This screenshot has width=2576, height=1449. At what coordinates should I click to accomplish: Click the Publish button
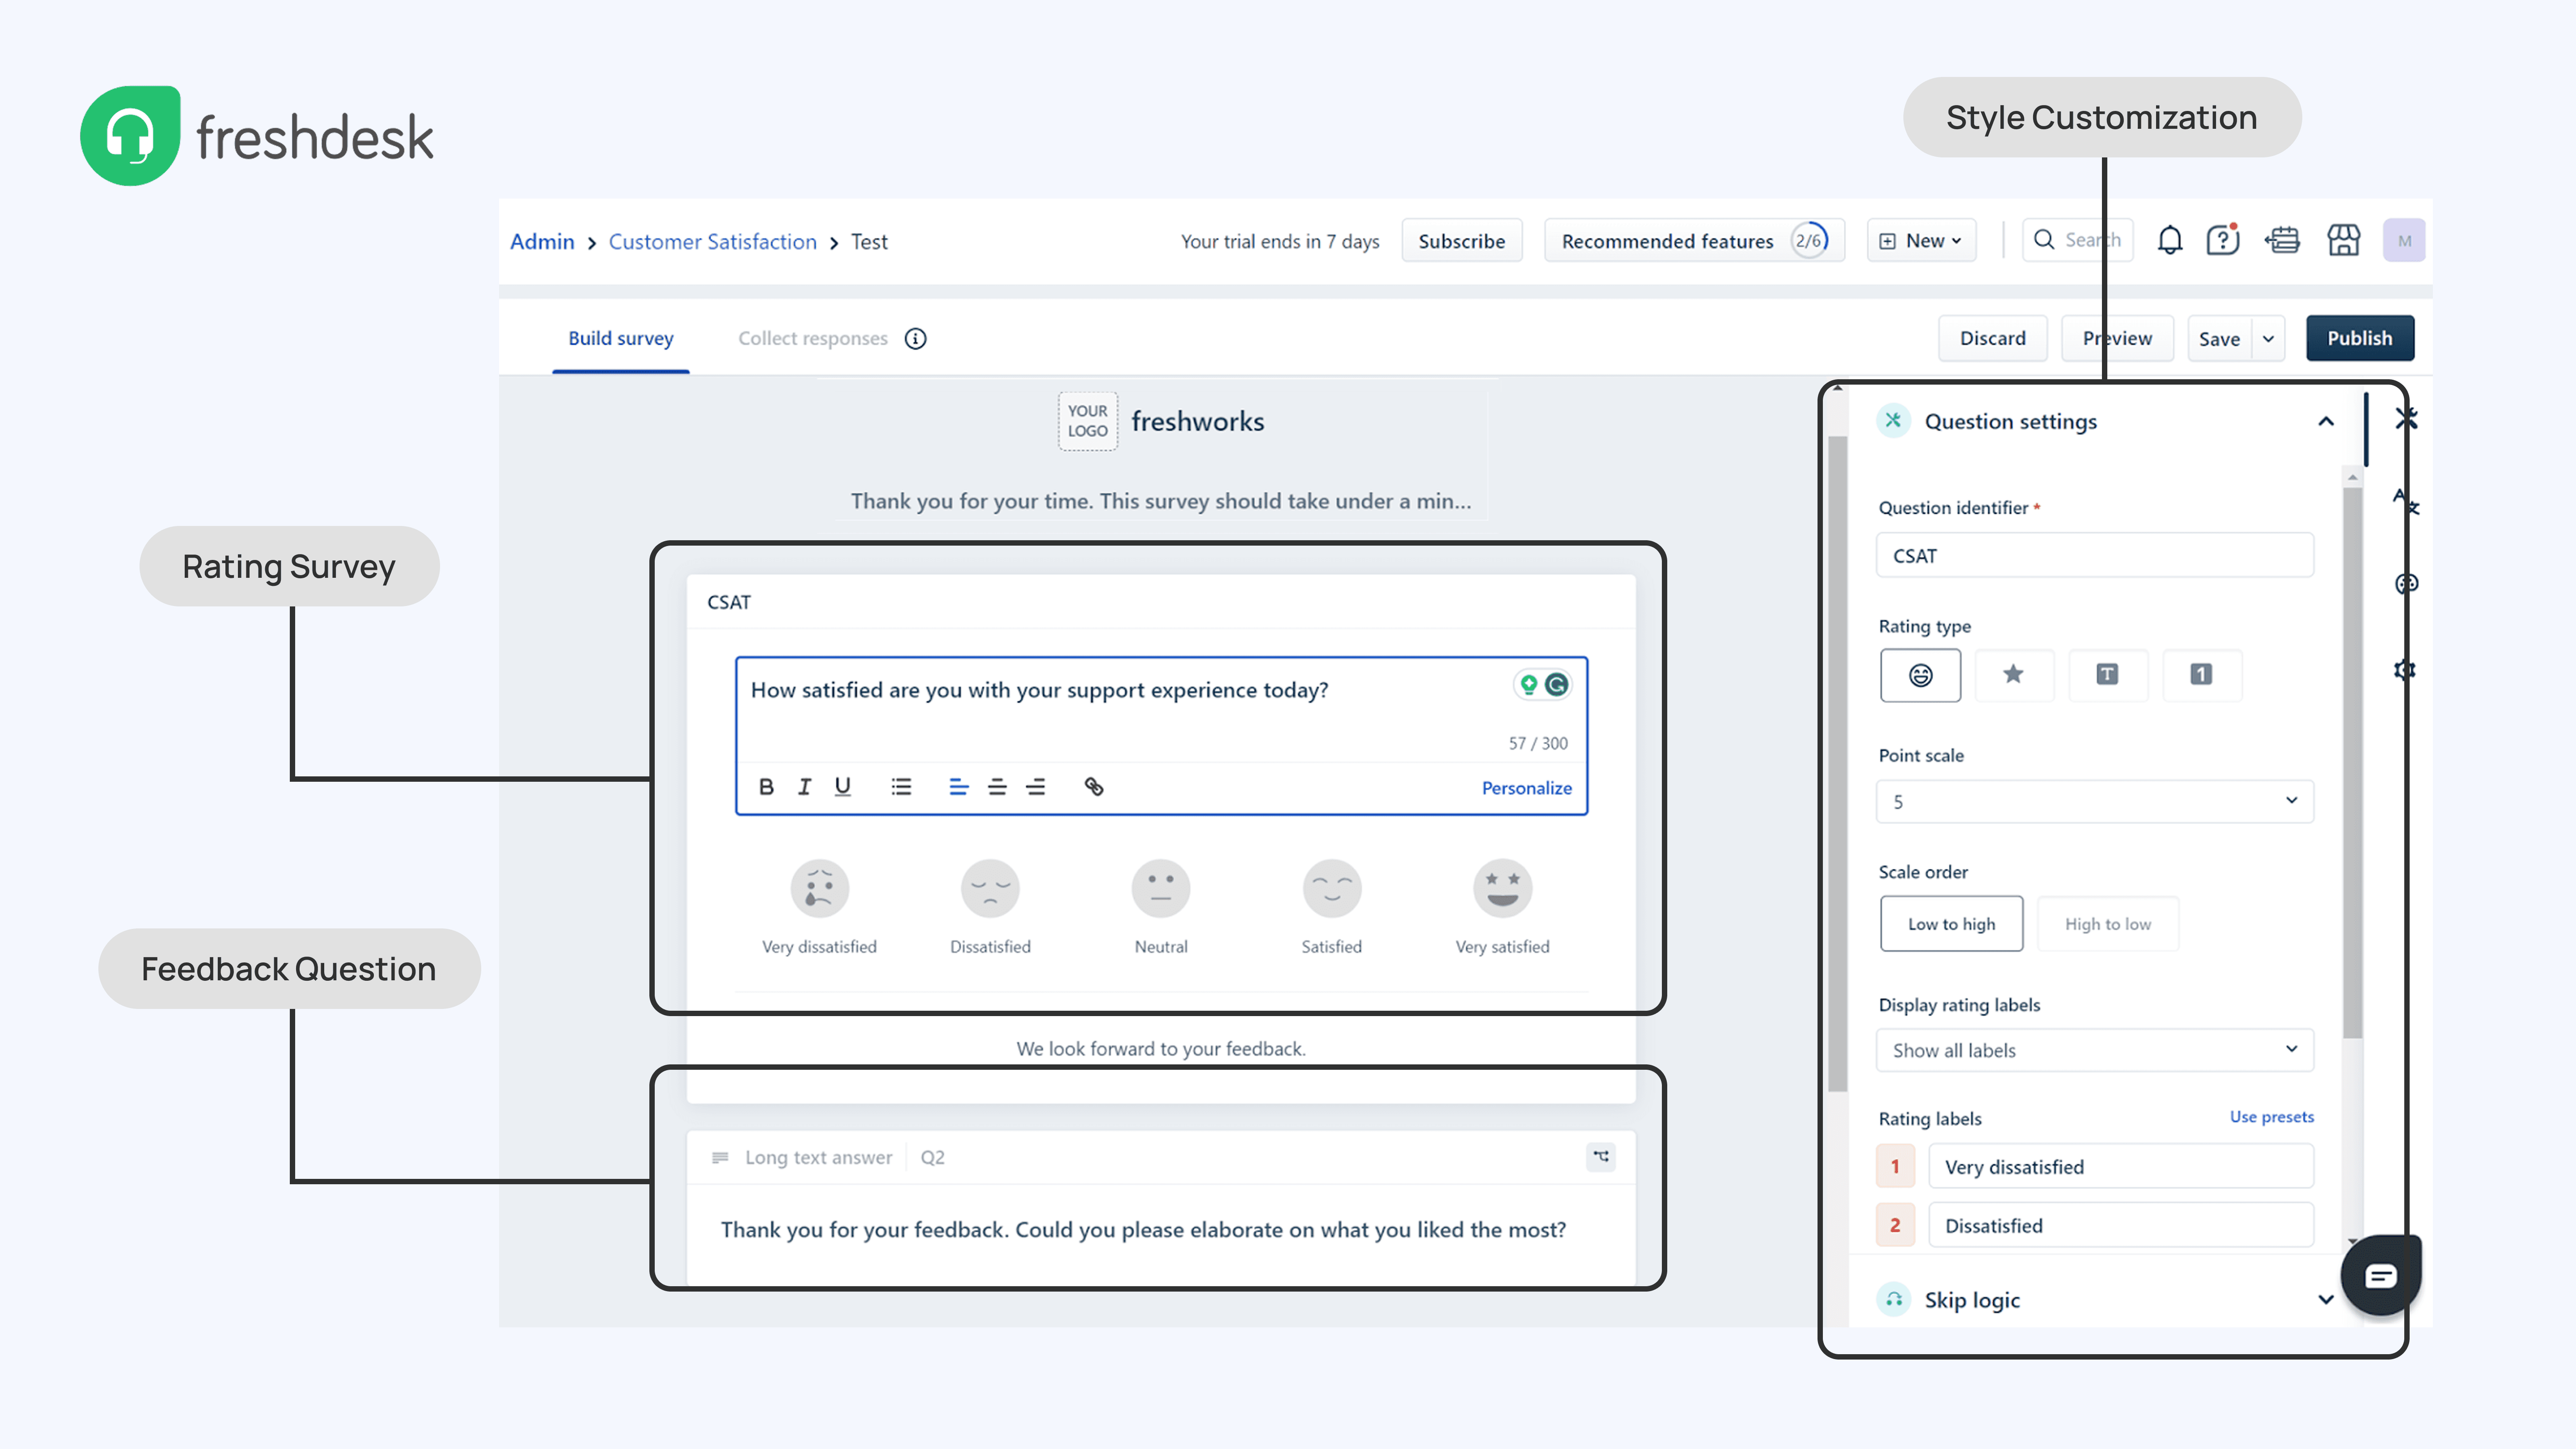(x=2359, y=339)
